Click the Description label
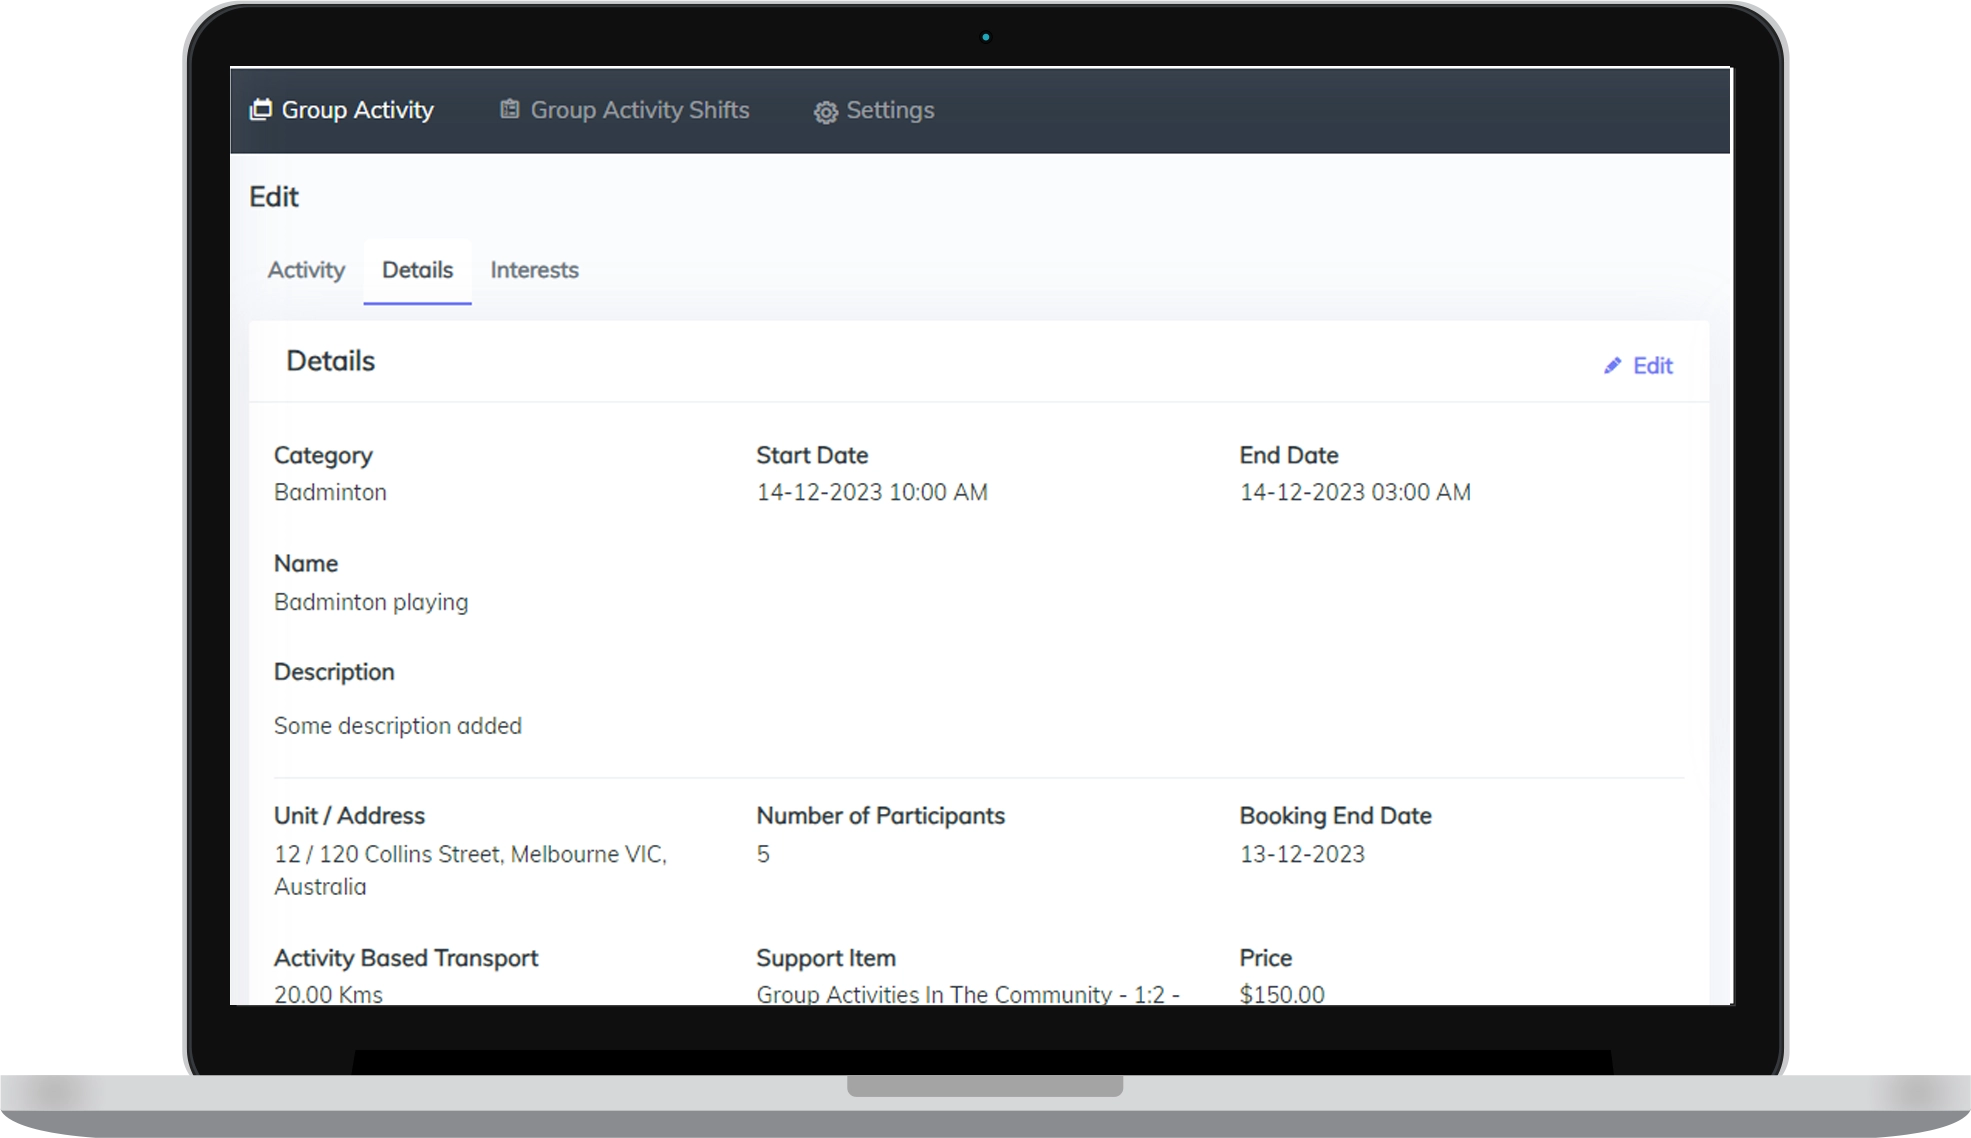The height and width of the screenshot is (1138, 1971). (x=334, y=672)
